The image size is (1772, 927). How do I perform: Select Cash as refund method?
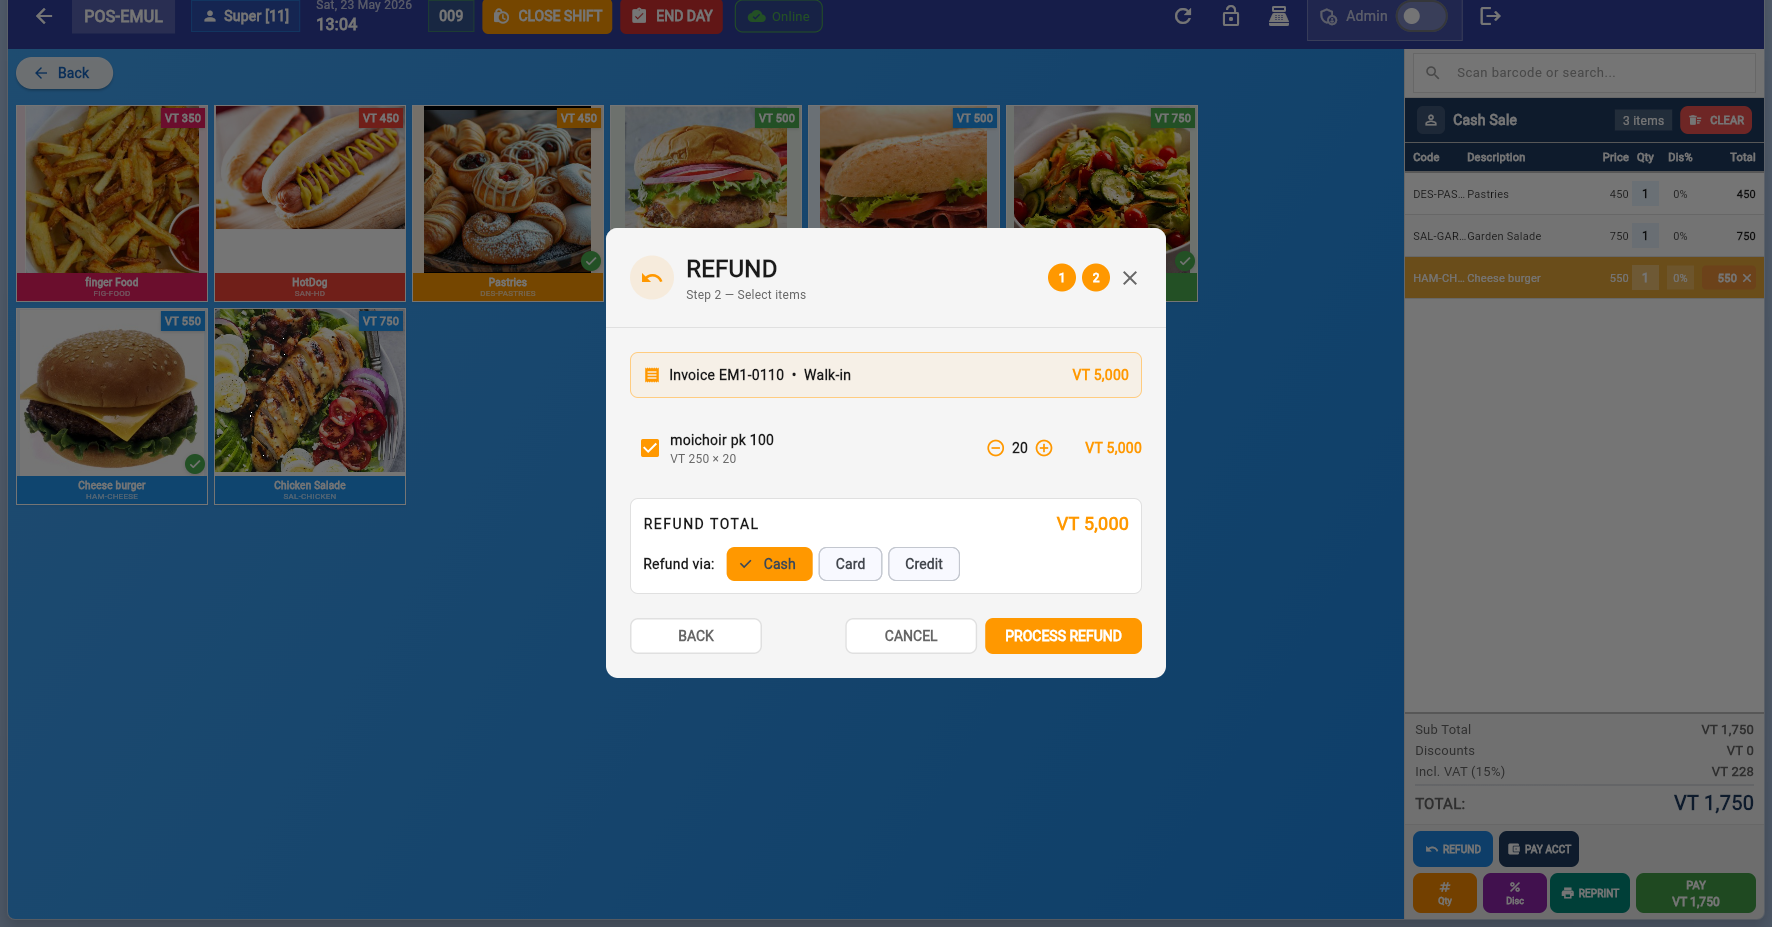click(x=769, y=564)
